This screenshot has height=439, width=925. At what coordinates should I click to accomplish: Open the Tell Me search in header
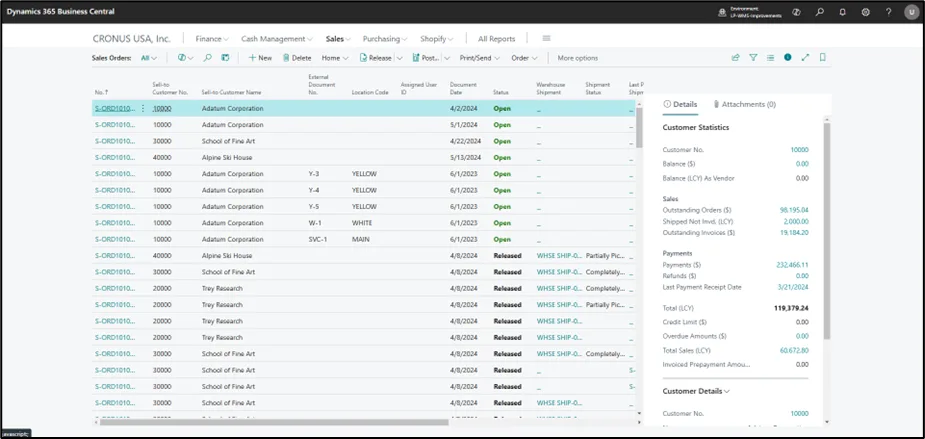tap(819, 12)
